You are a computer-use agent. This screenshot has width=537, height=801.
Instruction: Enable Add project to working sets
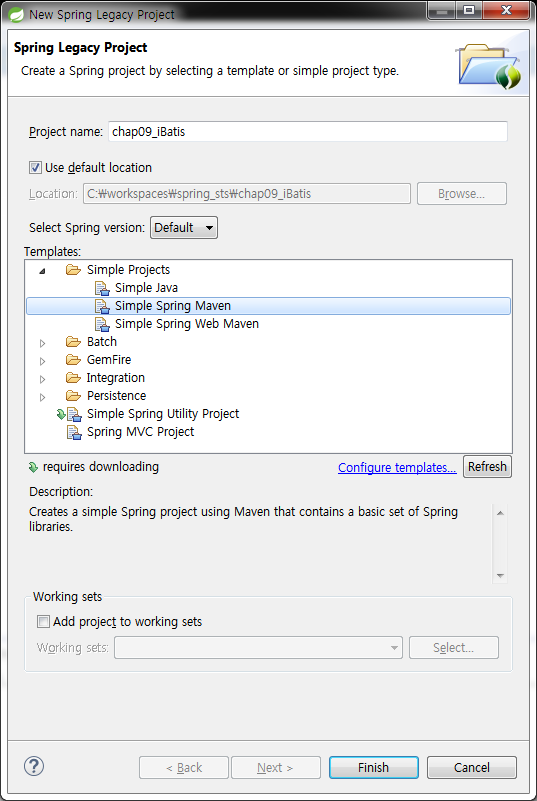point(43,622)
